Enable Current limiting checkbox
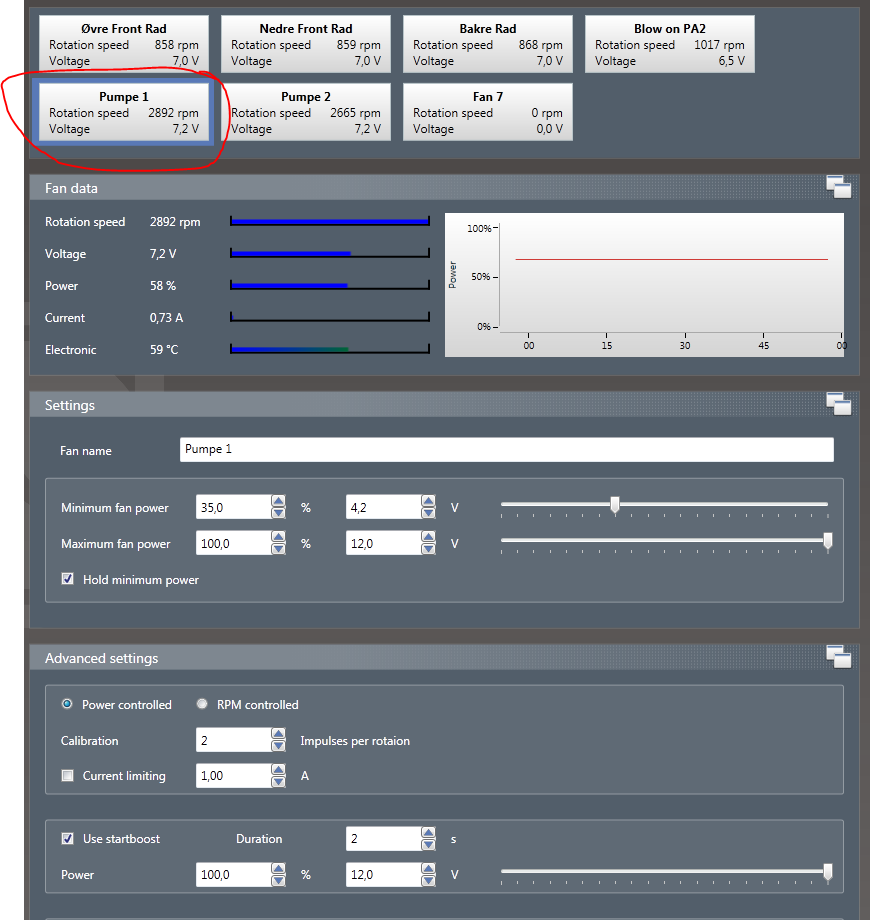 (x=68, y=775)
